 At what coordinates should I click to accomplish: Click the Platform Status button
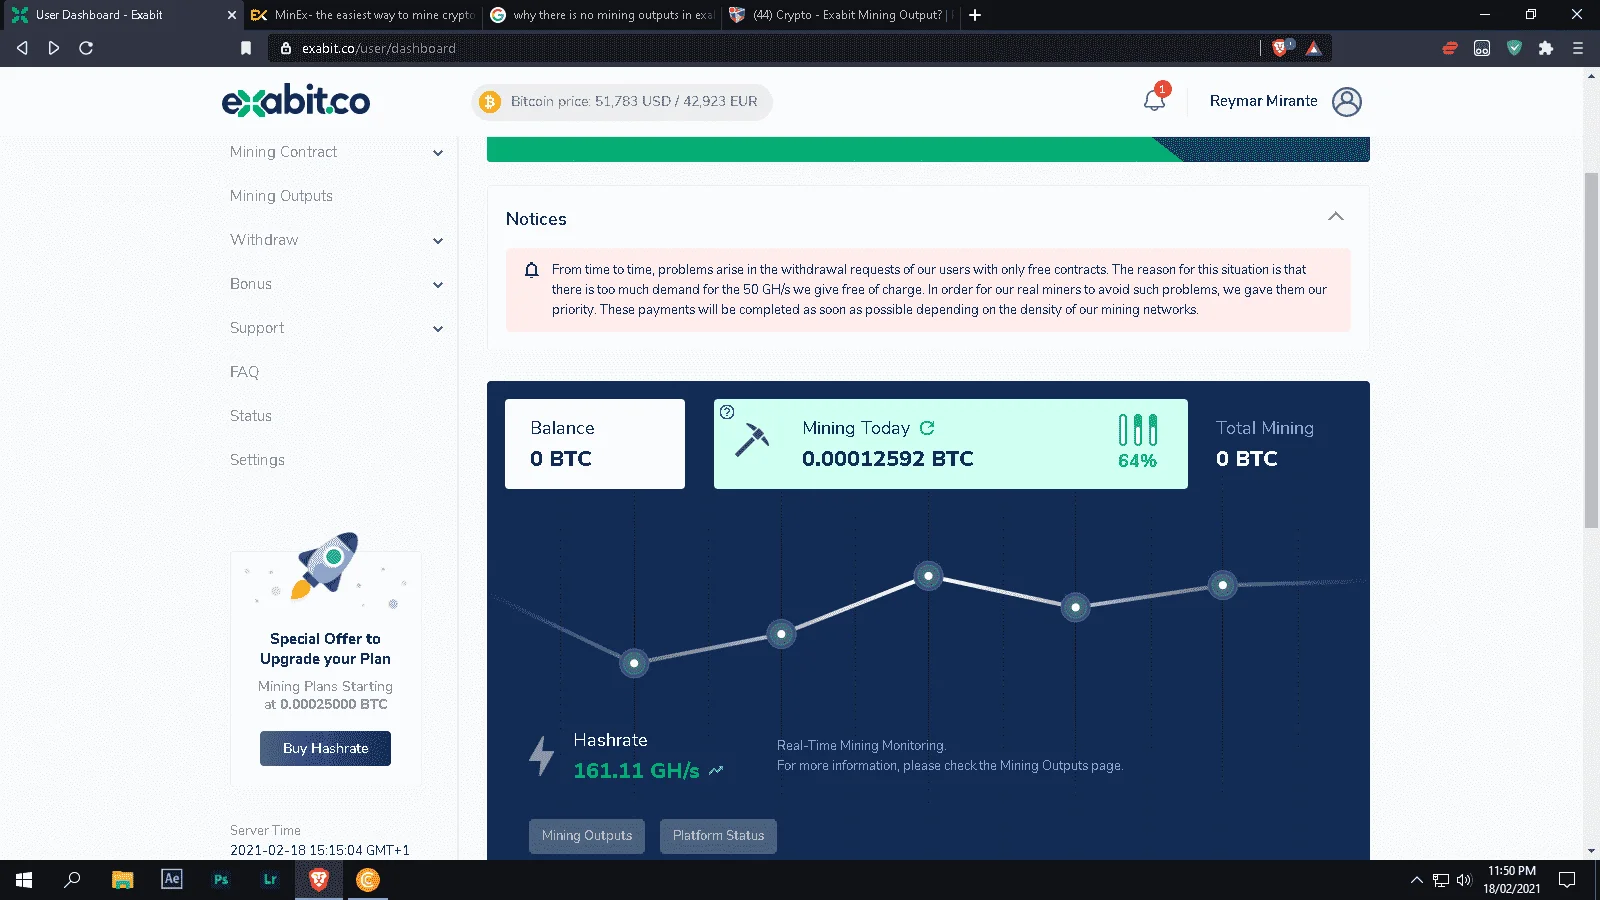coord(718,836)
